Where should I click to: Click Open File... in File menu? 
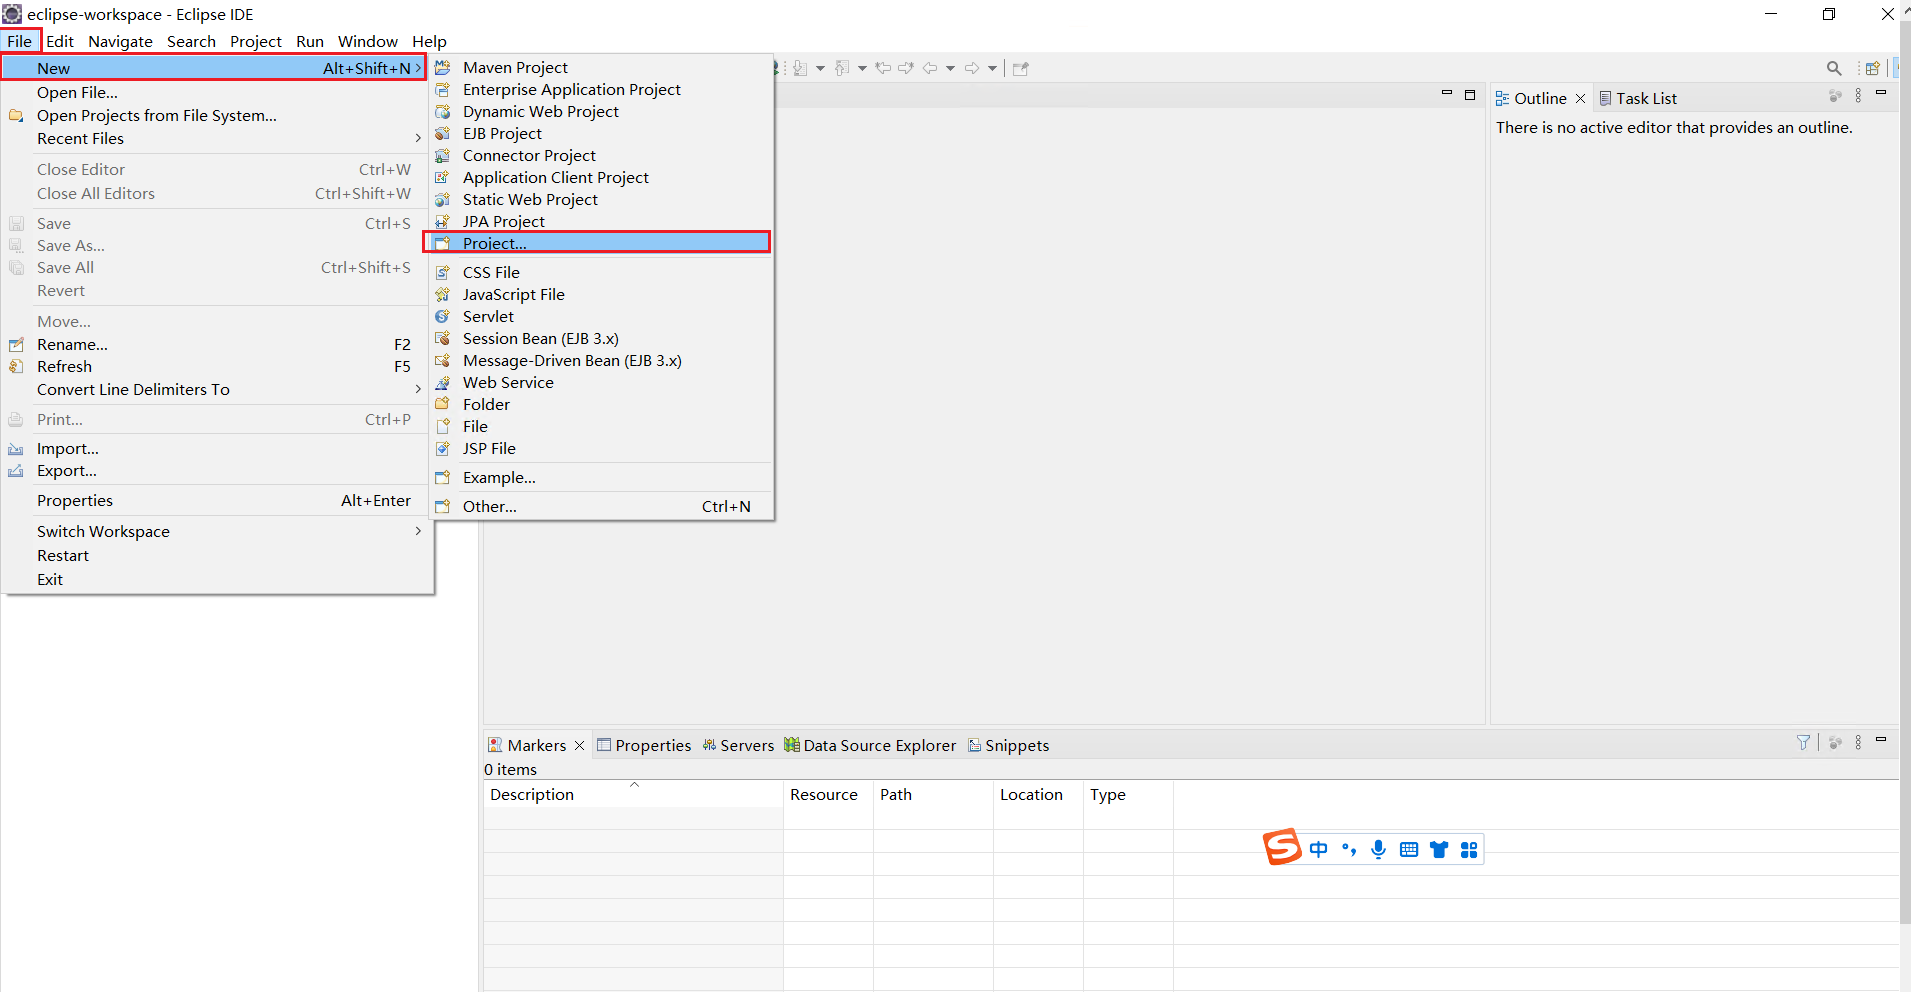(217, 92)
